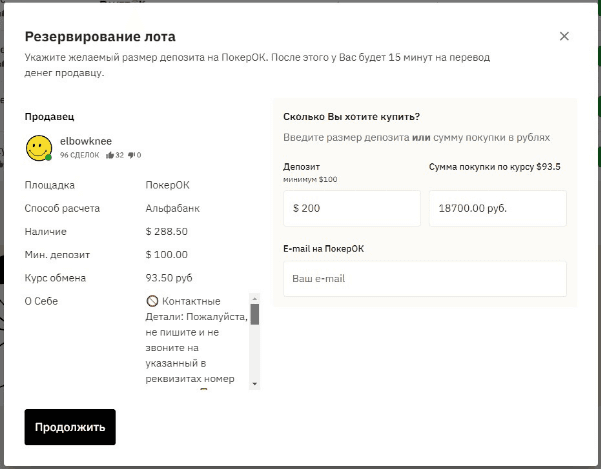Viewport: 602px width, 470px height.
Task: Click the 'Сумма покупки по курсу $93.5' label
Action: 494,167
